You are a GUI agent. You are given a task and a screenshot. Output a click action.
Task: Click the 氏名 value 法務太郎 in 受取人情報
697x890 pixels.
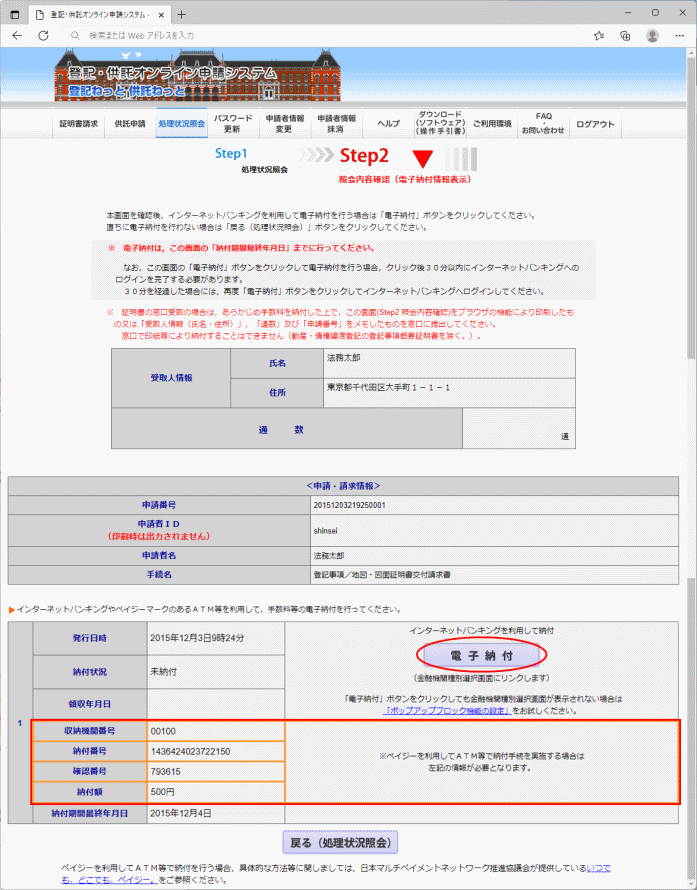pyautogui.click(x=343, y=358)
